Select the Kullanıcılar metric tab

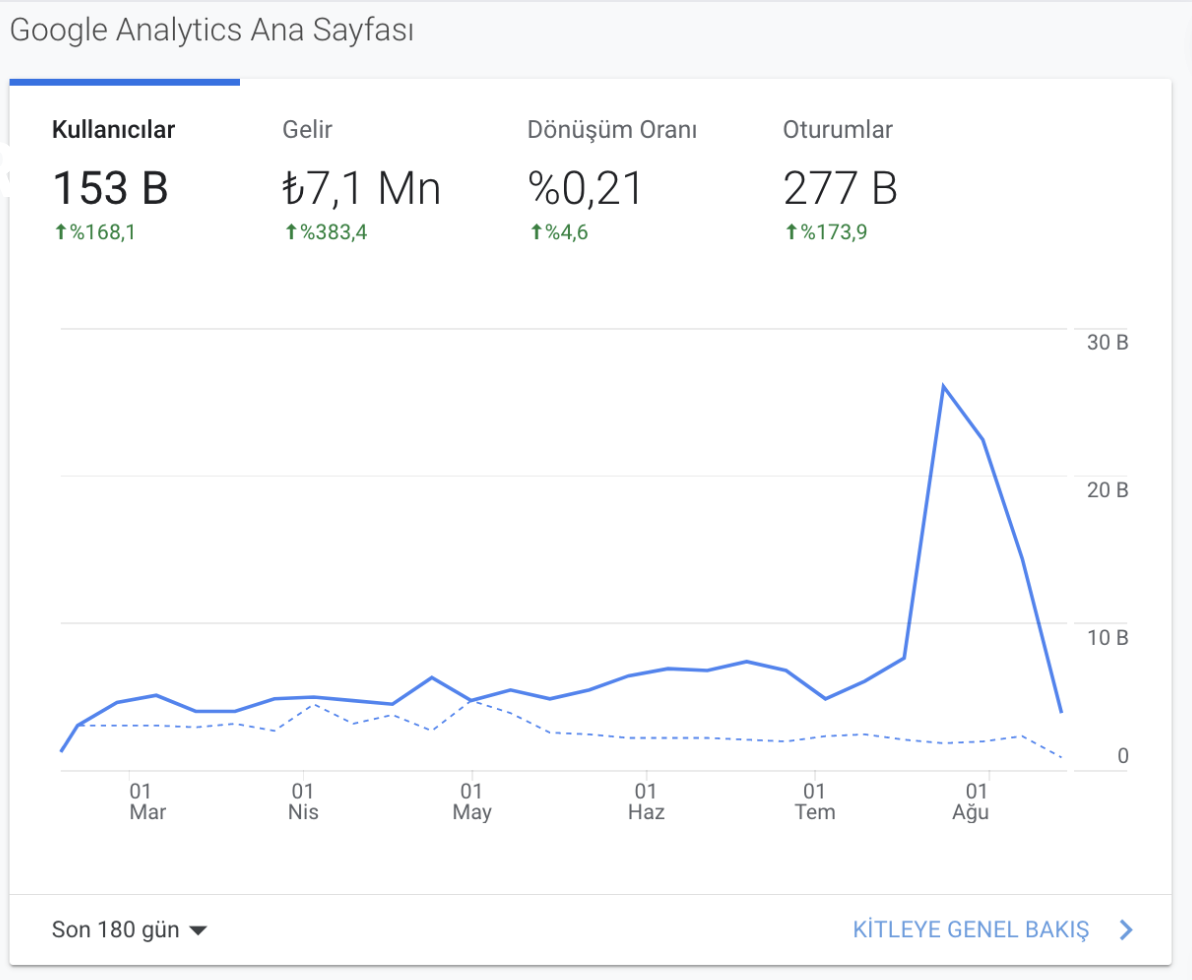(x=113, y=130)
